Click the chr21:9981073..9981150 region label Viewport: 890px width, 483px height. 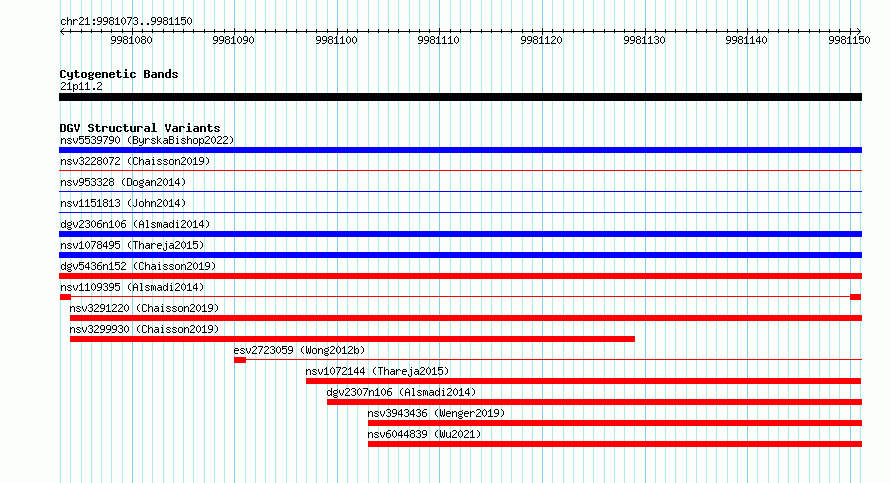tap(126, 21)
